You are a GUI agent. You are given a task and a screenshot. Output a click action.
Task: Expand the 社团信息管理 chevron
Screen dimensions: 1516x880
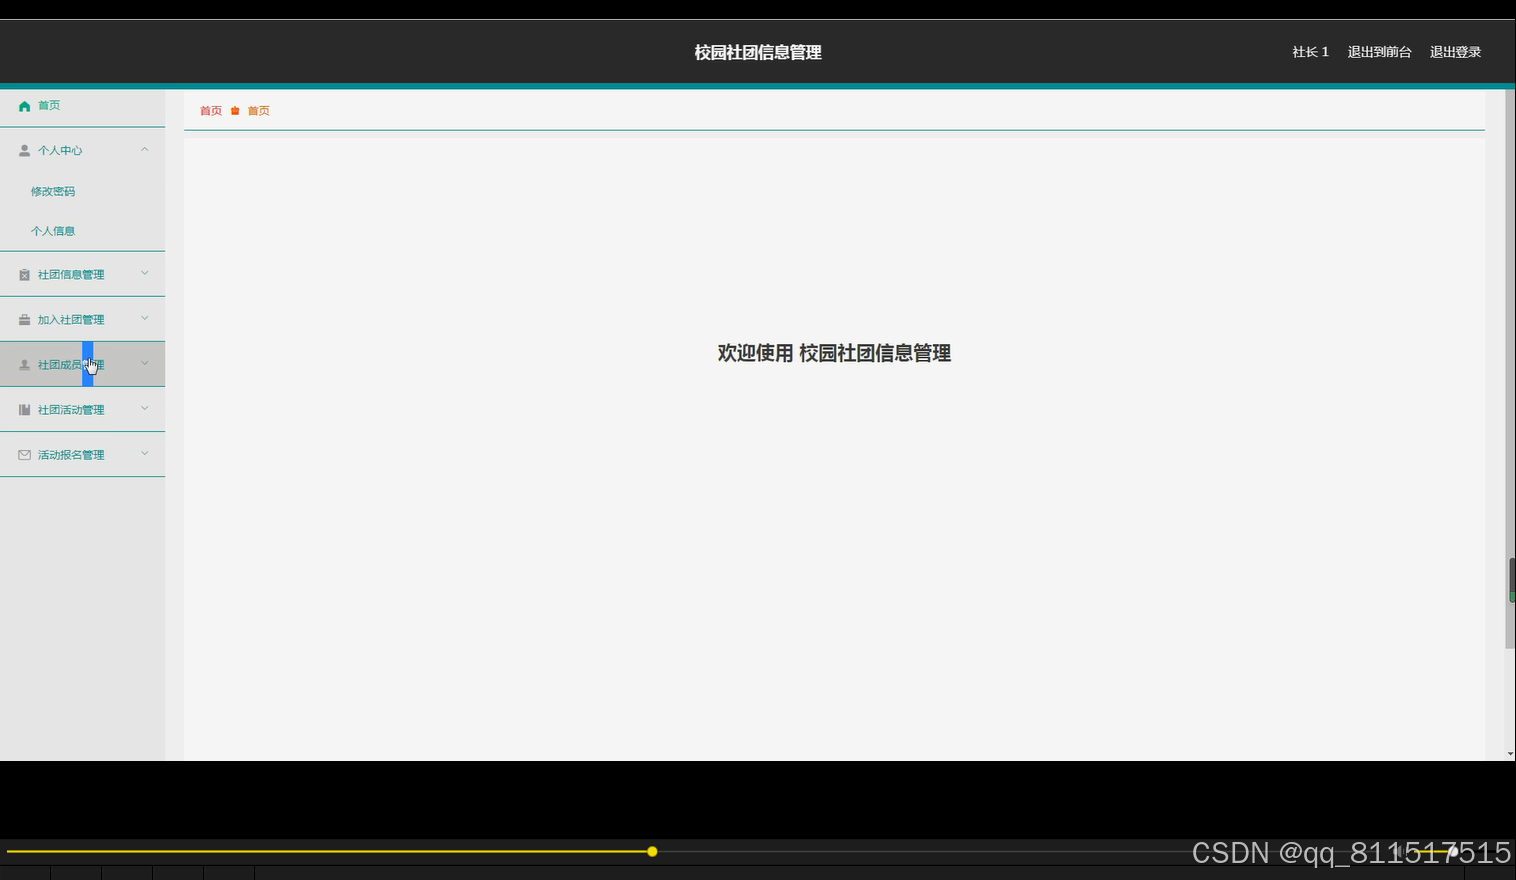145,273
